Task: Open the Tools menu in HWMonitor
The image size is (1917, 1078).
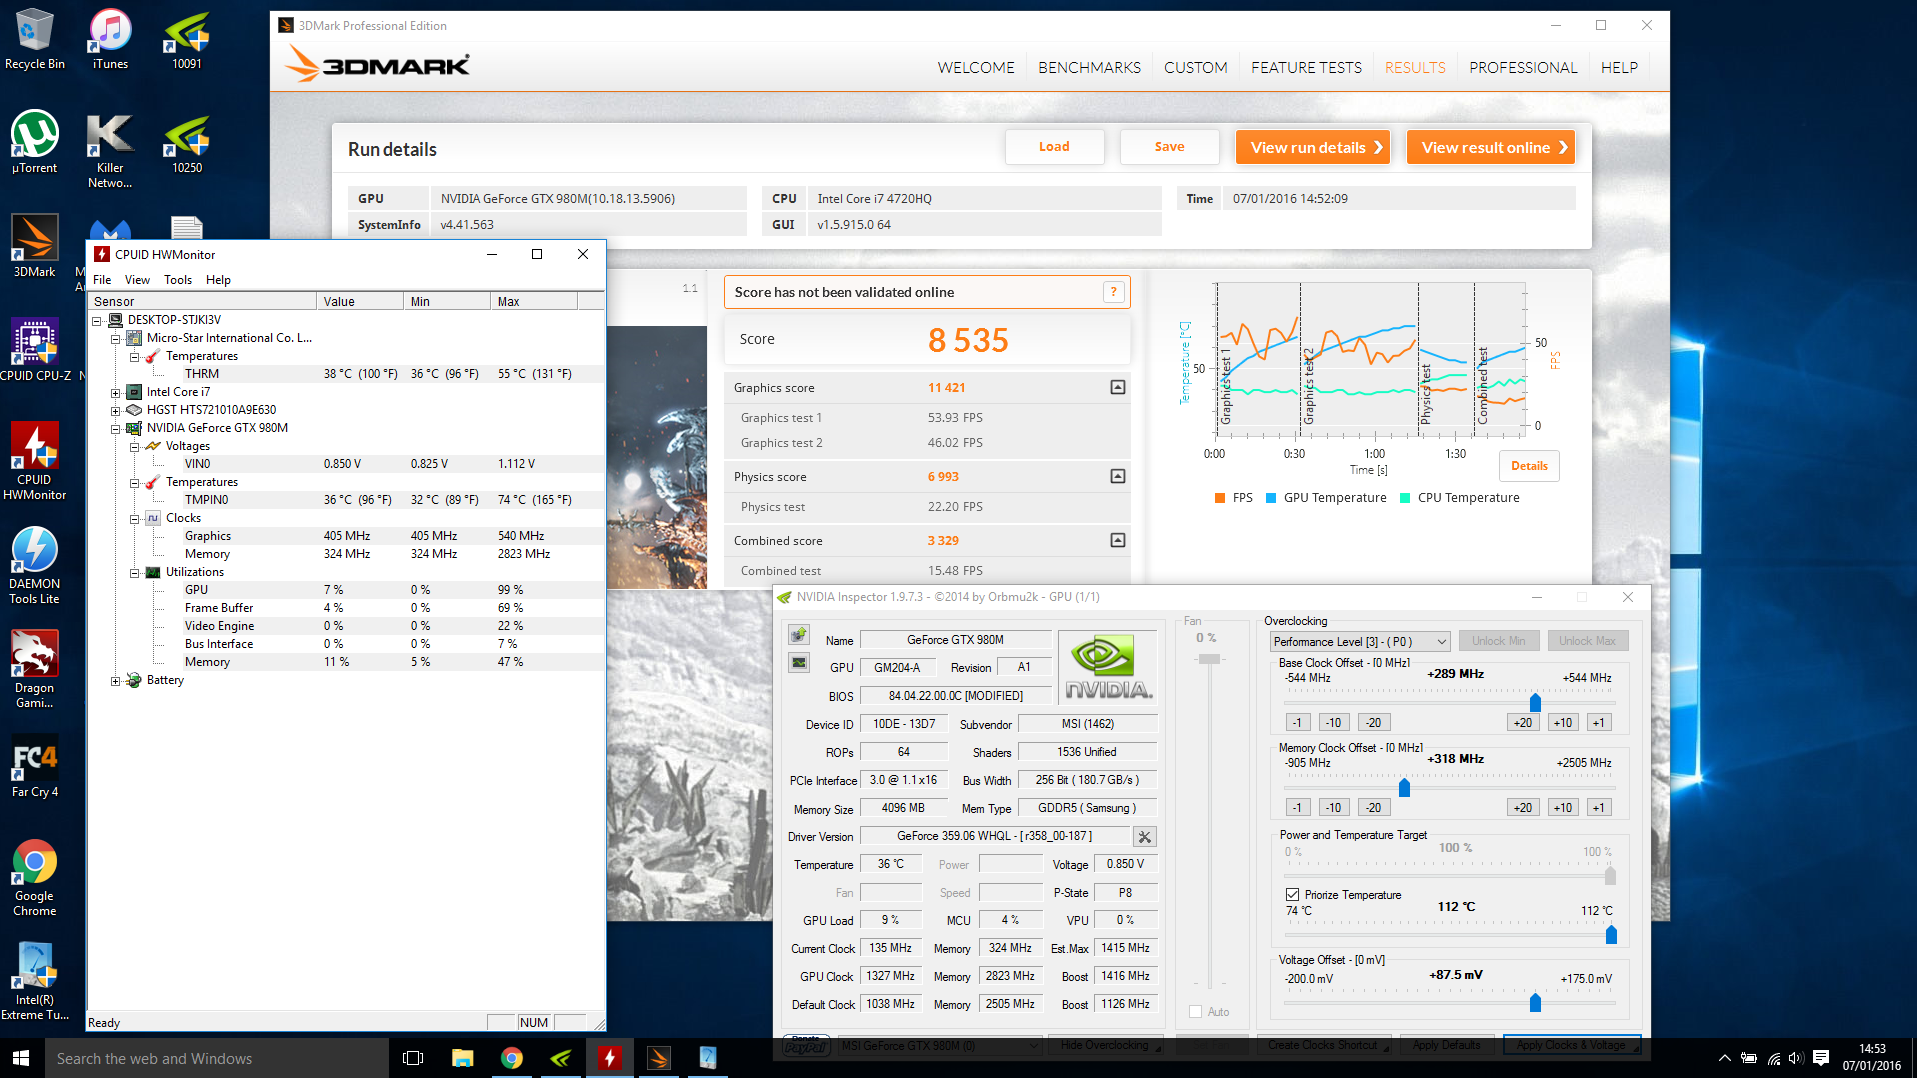Action: click(x=178, y=280)
